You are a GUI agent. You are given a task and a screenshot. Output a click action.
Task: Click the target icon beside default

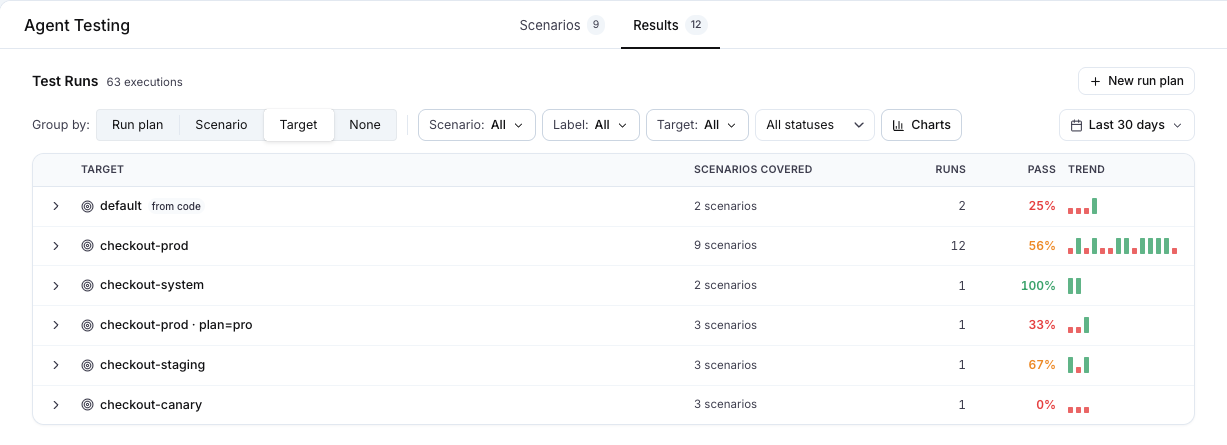pos(87,206)
